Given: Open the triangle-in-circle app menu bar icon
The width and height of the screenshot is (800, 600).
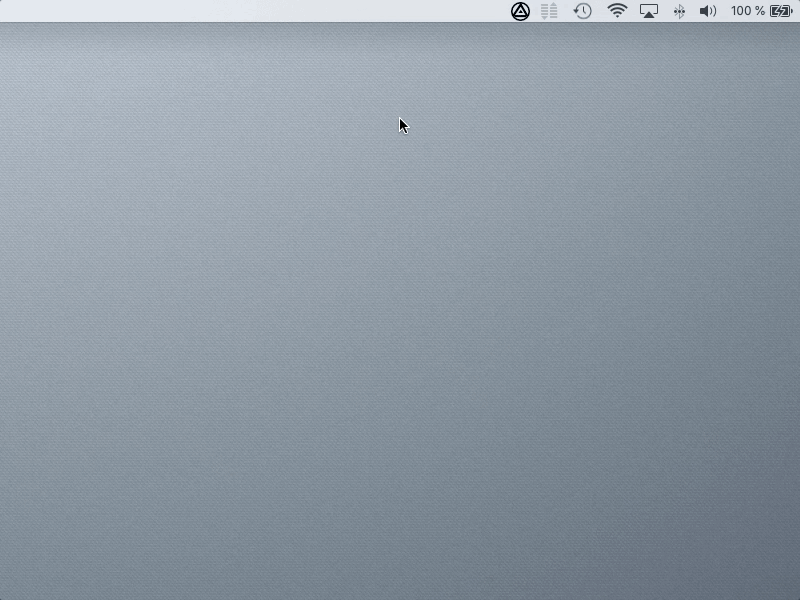Looking at the screenshot, I should click(520, 11).
